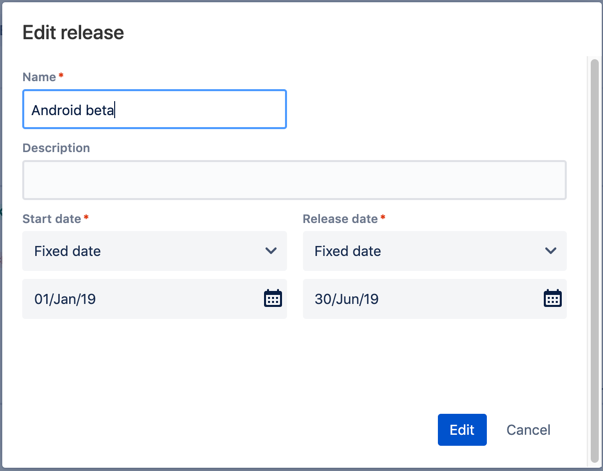Image resolution: width=603 pixels, height=471 pixels.
Task: Open the Release date calendar picker icon
Action: point(553,298)
